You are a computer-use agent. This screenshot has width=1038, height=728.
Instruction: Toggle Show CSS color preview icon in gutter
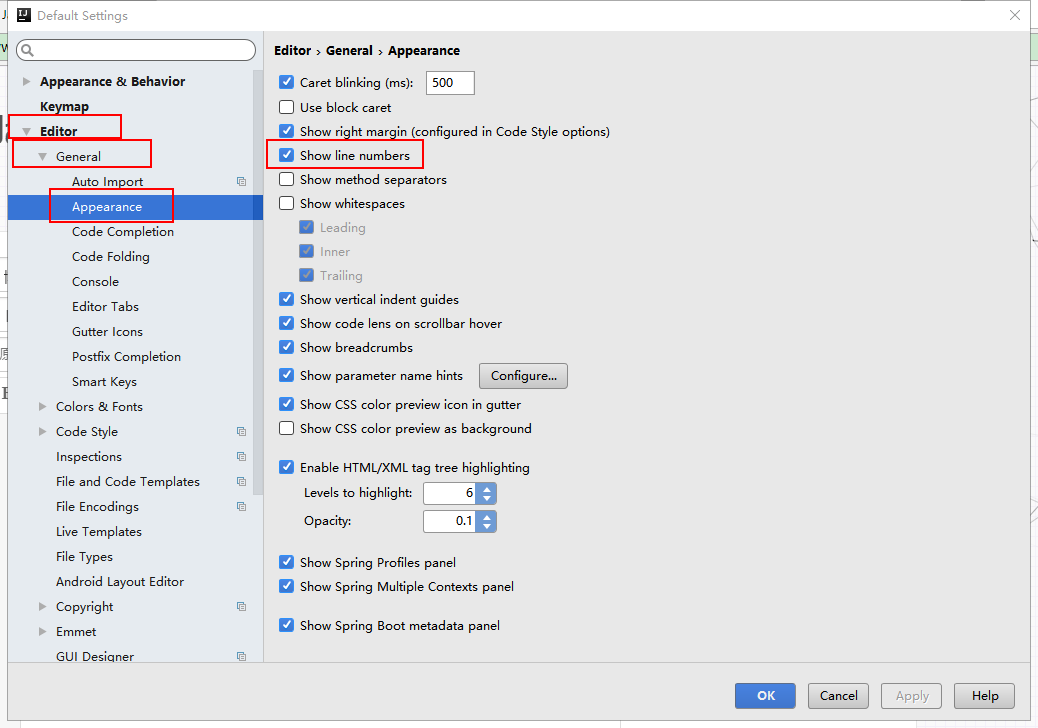click(x=287, y=404)
